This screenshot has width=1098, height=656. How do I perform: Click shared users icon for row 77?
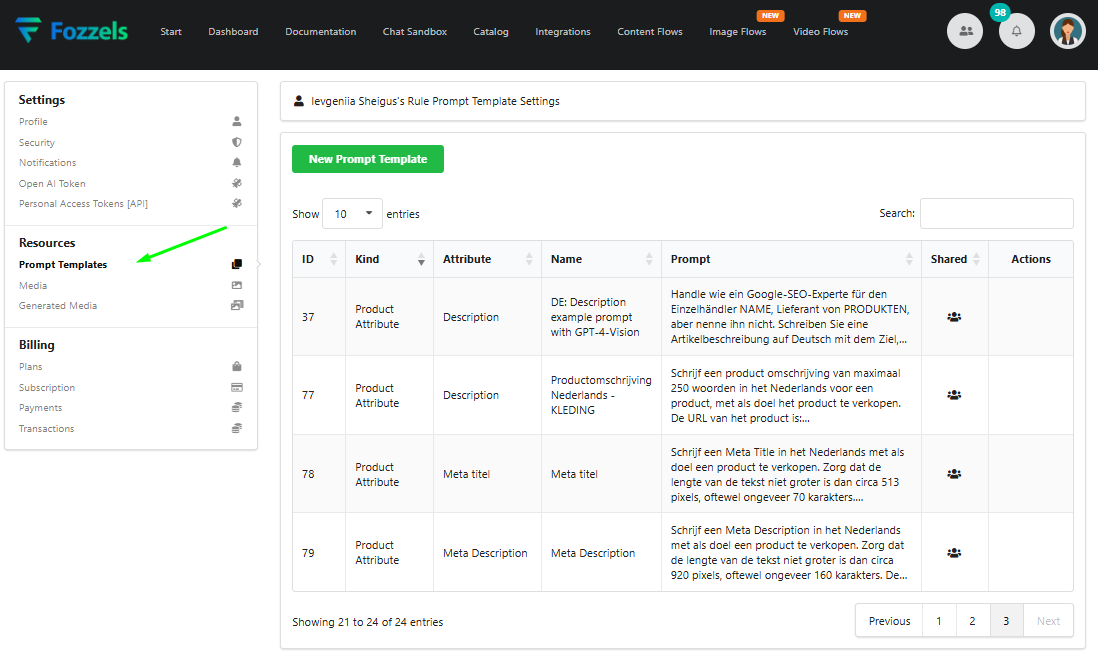954,395
